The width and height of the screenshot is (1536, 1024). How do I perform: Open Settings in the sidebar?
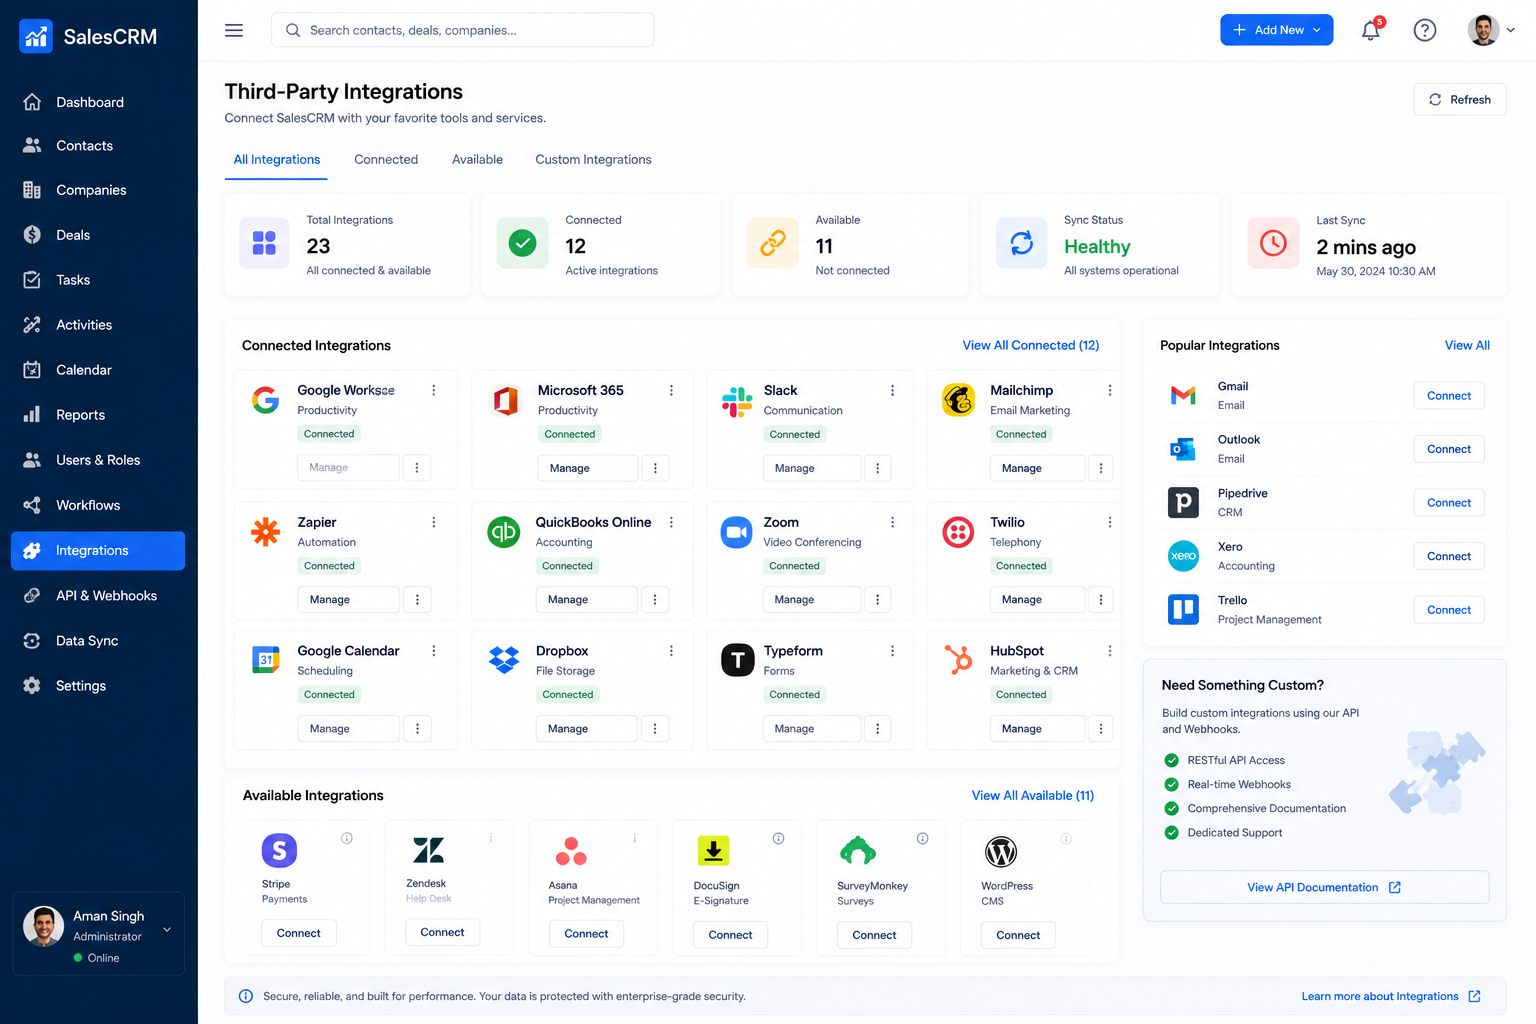click(98, 686)
